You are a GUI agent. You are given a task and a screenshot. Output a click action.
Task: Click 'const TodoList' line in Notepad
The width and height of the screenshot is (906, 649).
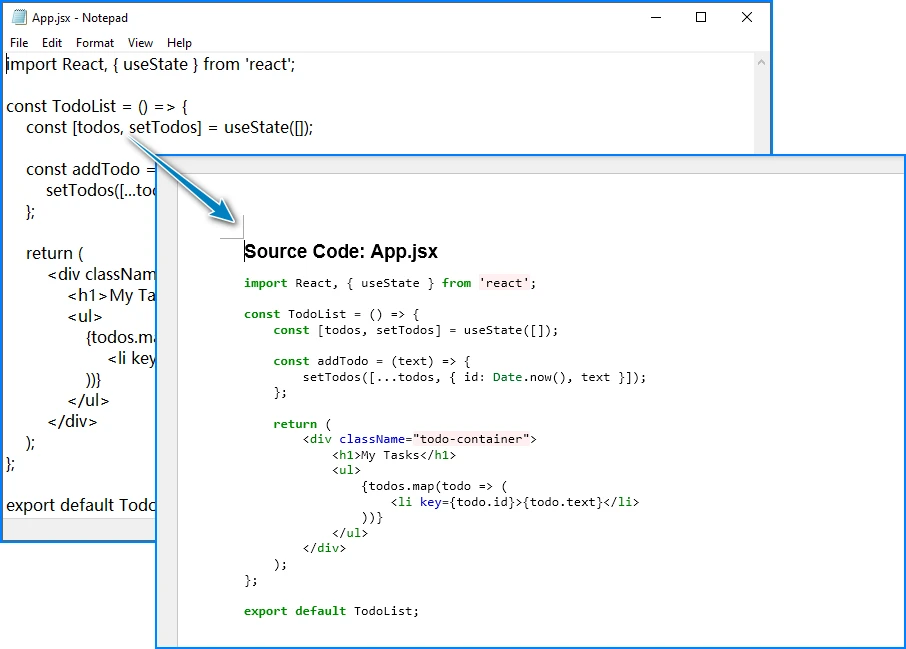(97, 106)
